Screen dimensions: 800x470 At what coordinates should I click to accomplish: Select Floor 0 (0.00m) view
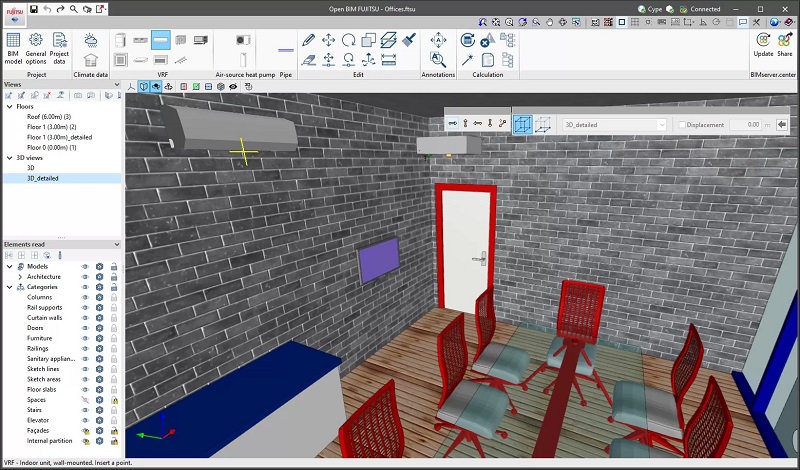(50, 147)
